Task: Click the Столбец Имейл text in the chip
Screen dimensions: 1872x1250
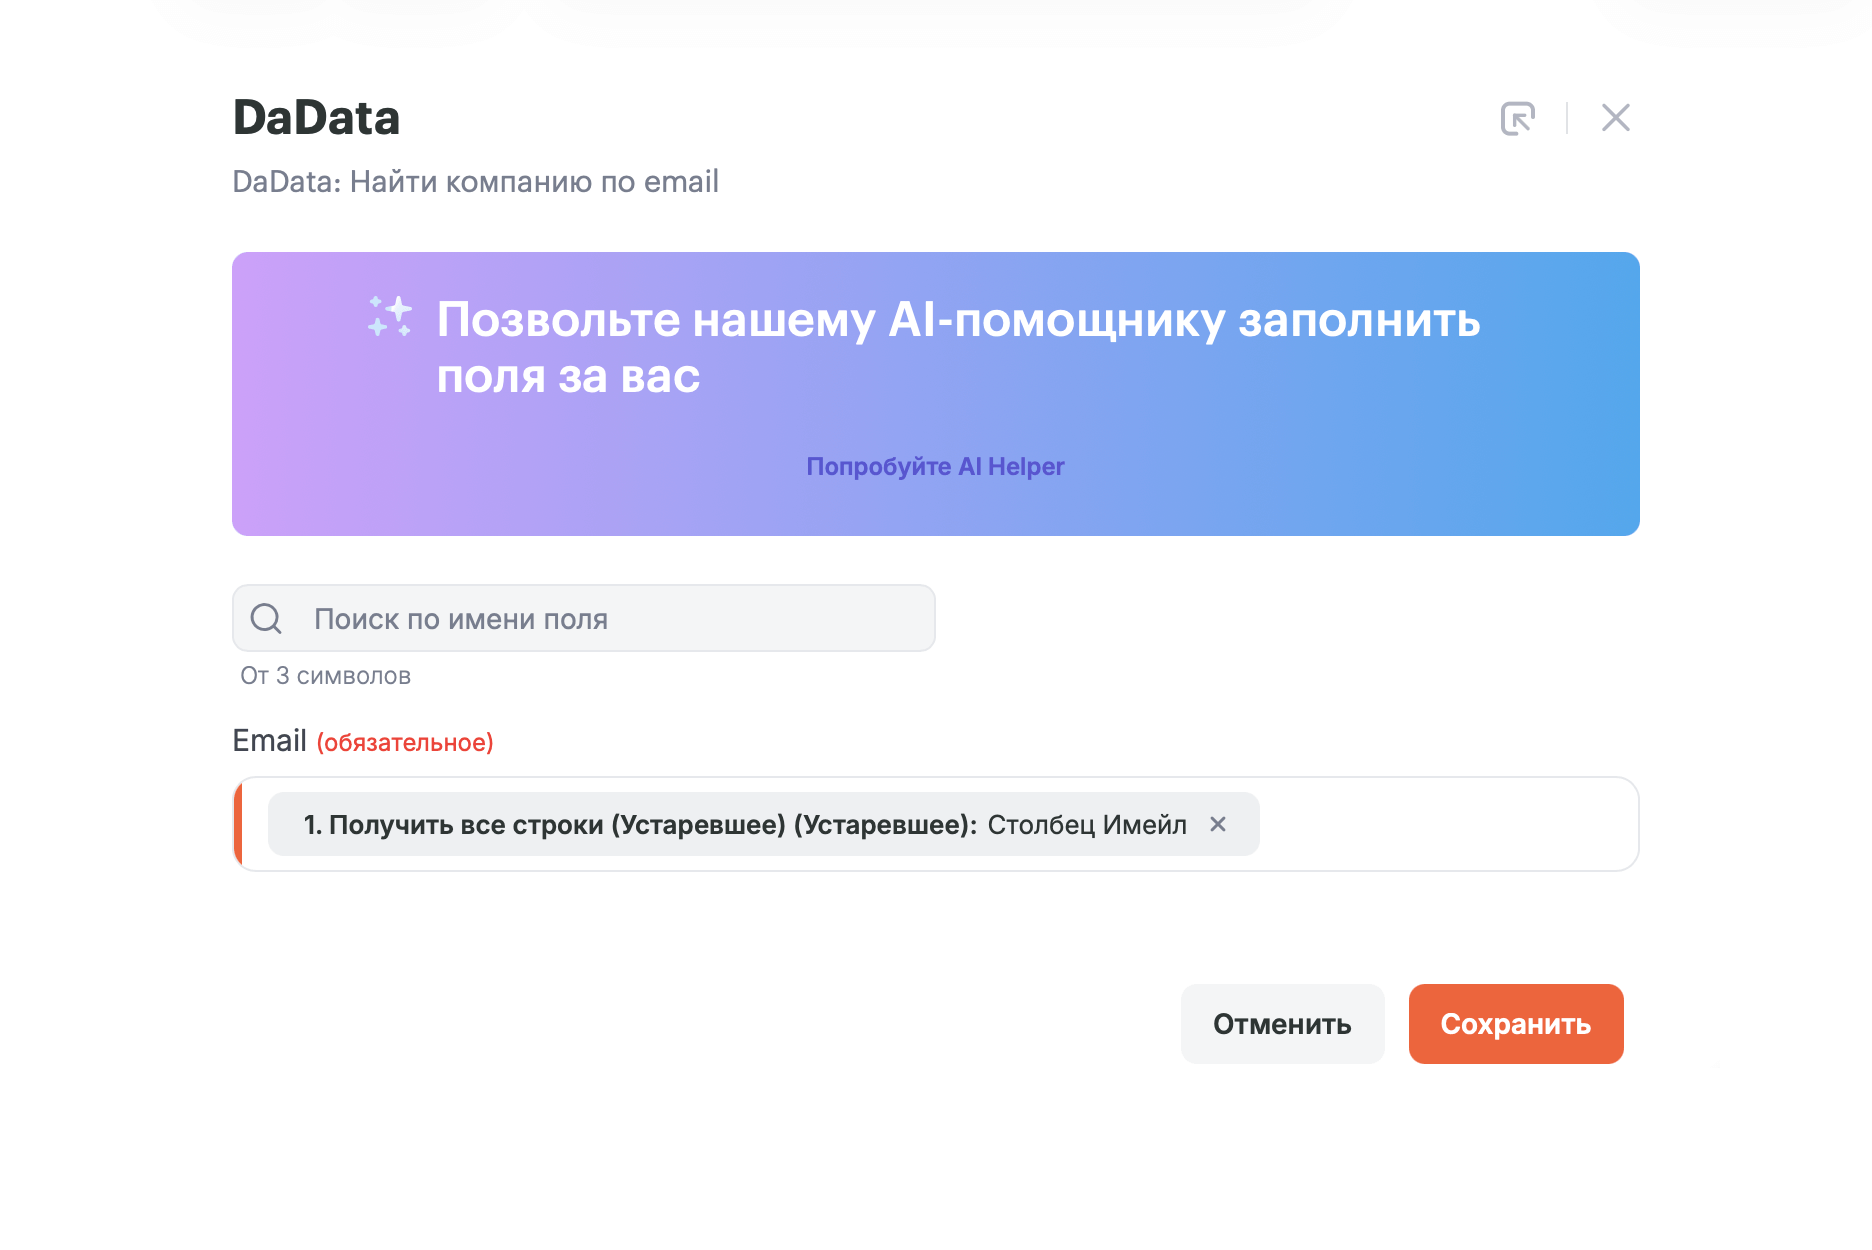Action: point(1087,825)
